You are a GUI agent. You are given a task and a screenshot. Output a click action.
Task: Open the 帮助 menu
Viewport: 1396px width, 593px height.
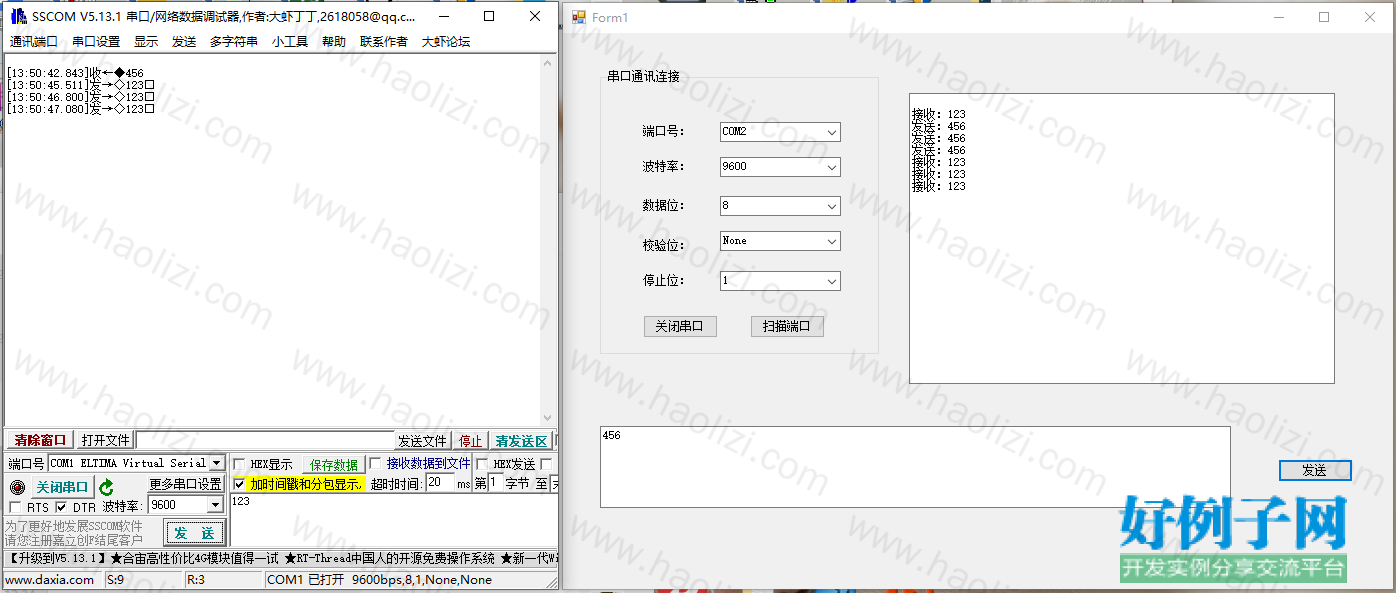[334, 42]
